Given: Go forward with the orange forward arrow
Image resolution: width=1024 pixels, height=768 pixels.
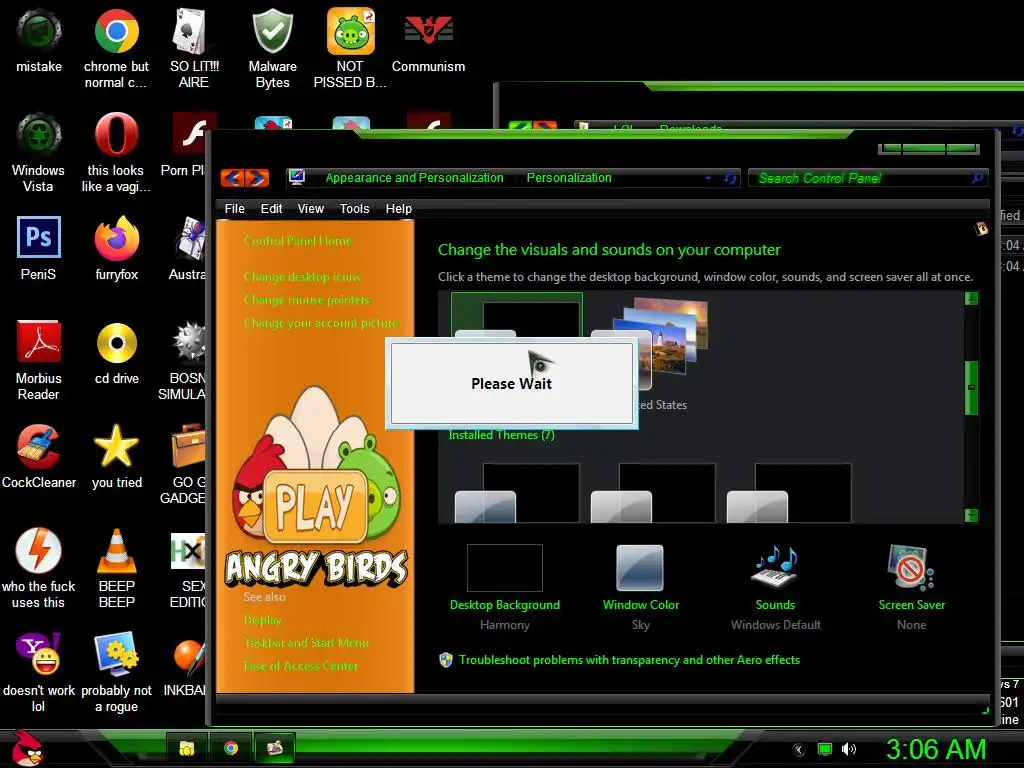Looking at the screenshot, I should coord(257,178).
